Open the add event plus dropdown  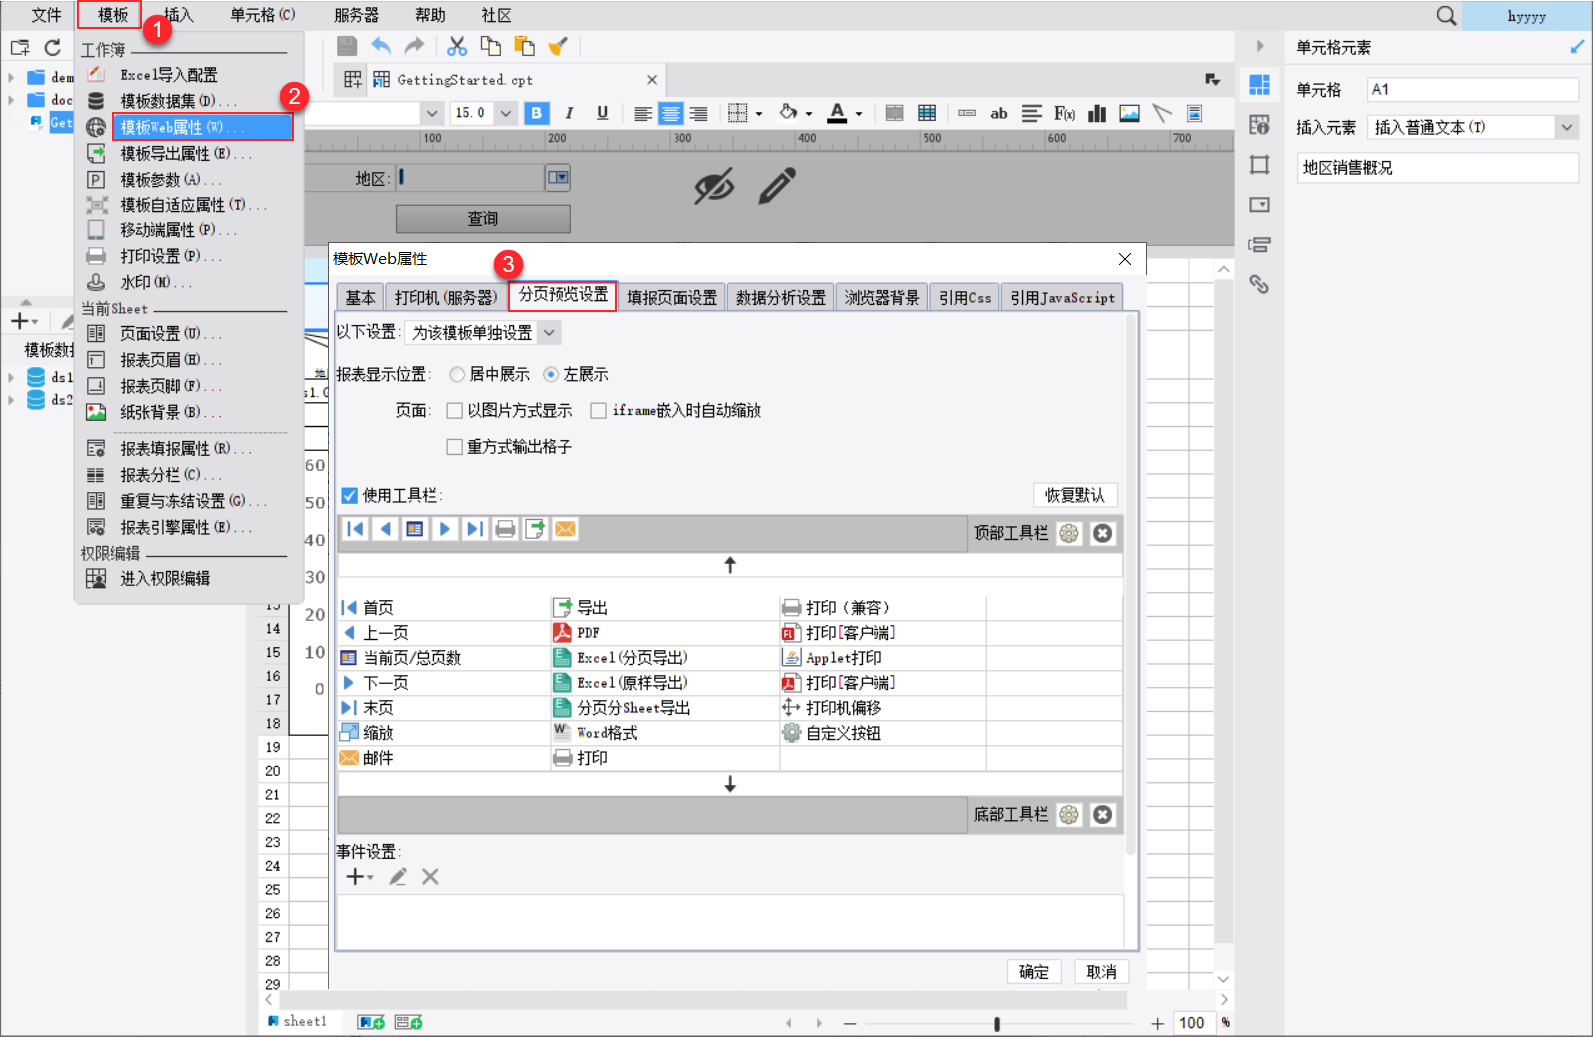tap(360, 877)
